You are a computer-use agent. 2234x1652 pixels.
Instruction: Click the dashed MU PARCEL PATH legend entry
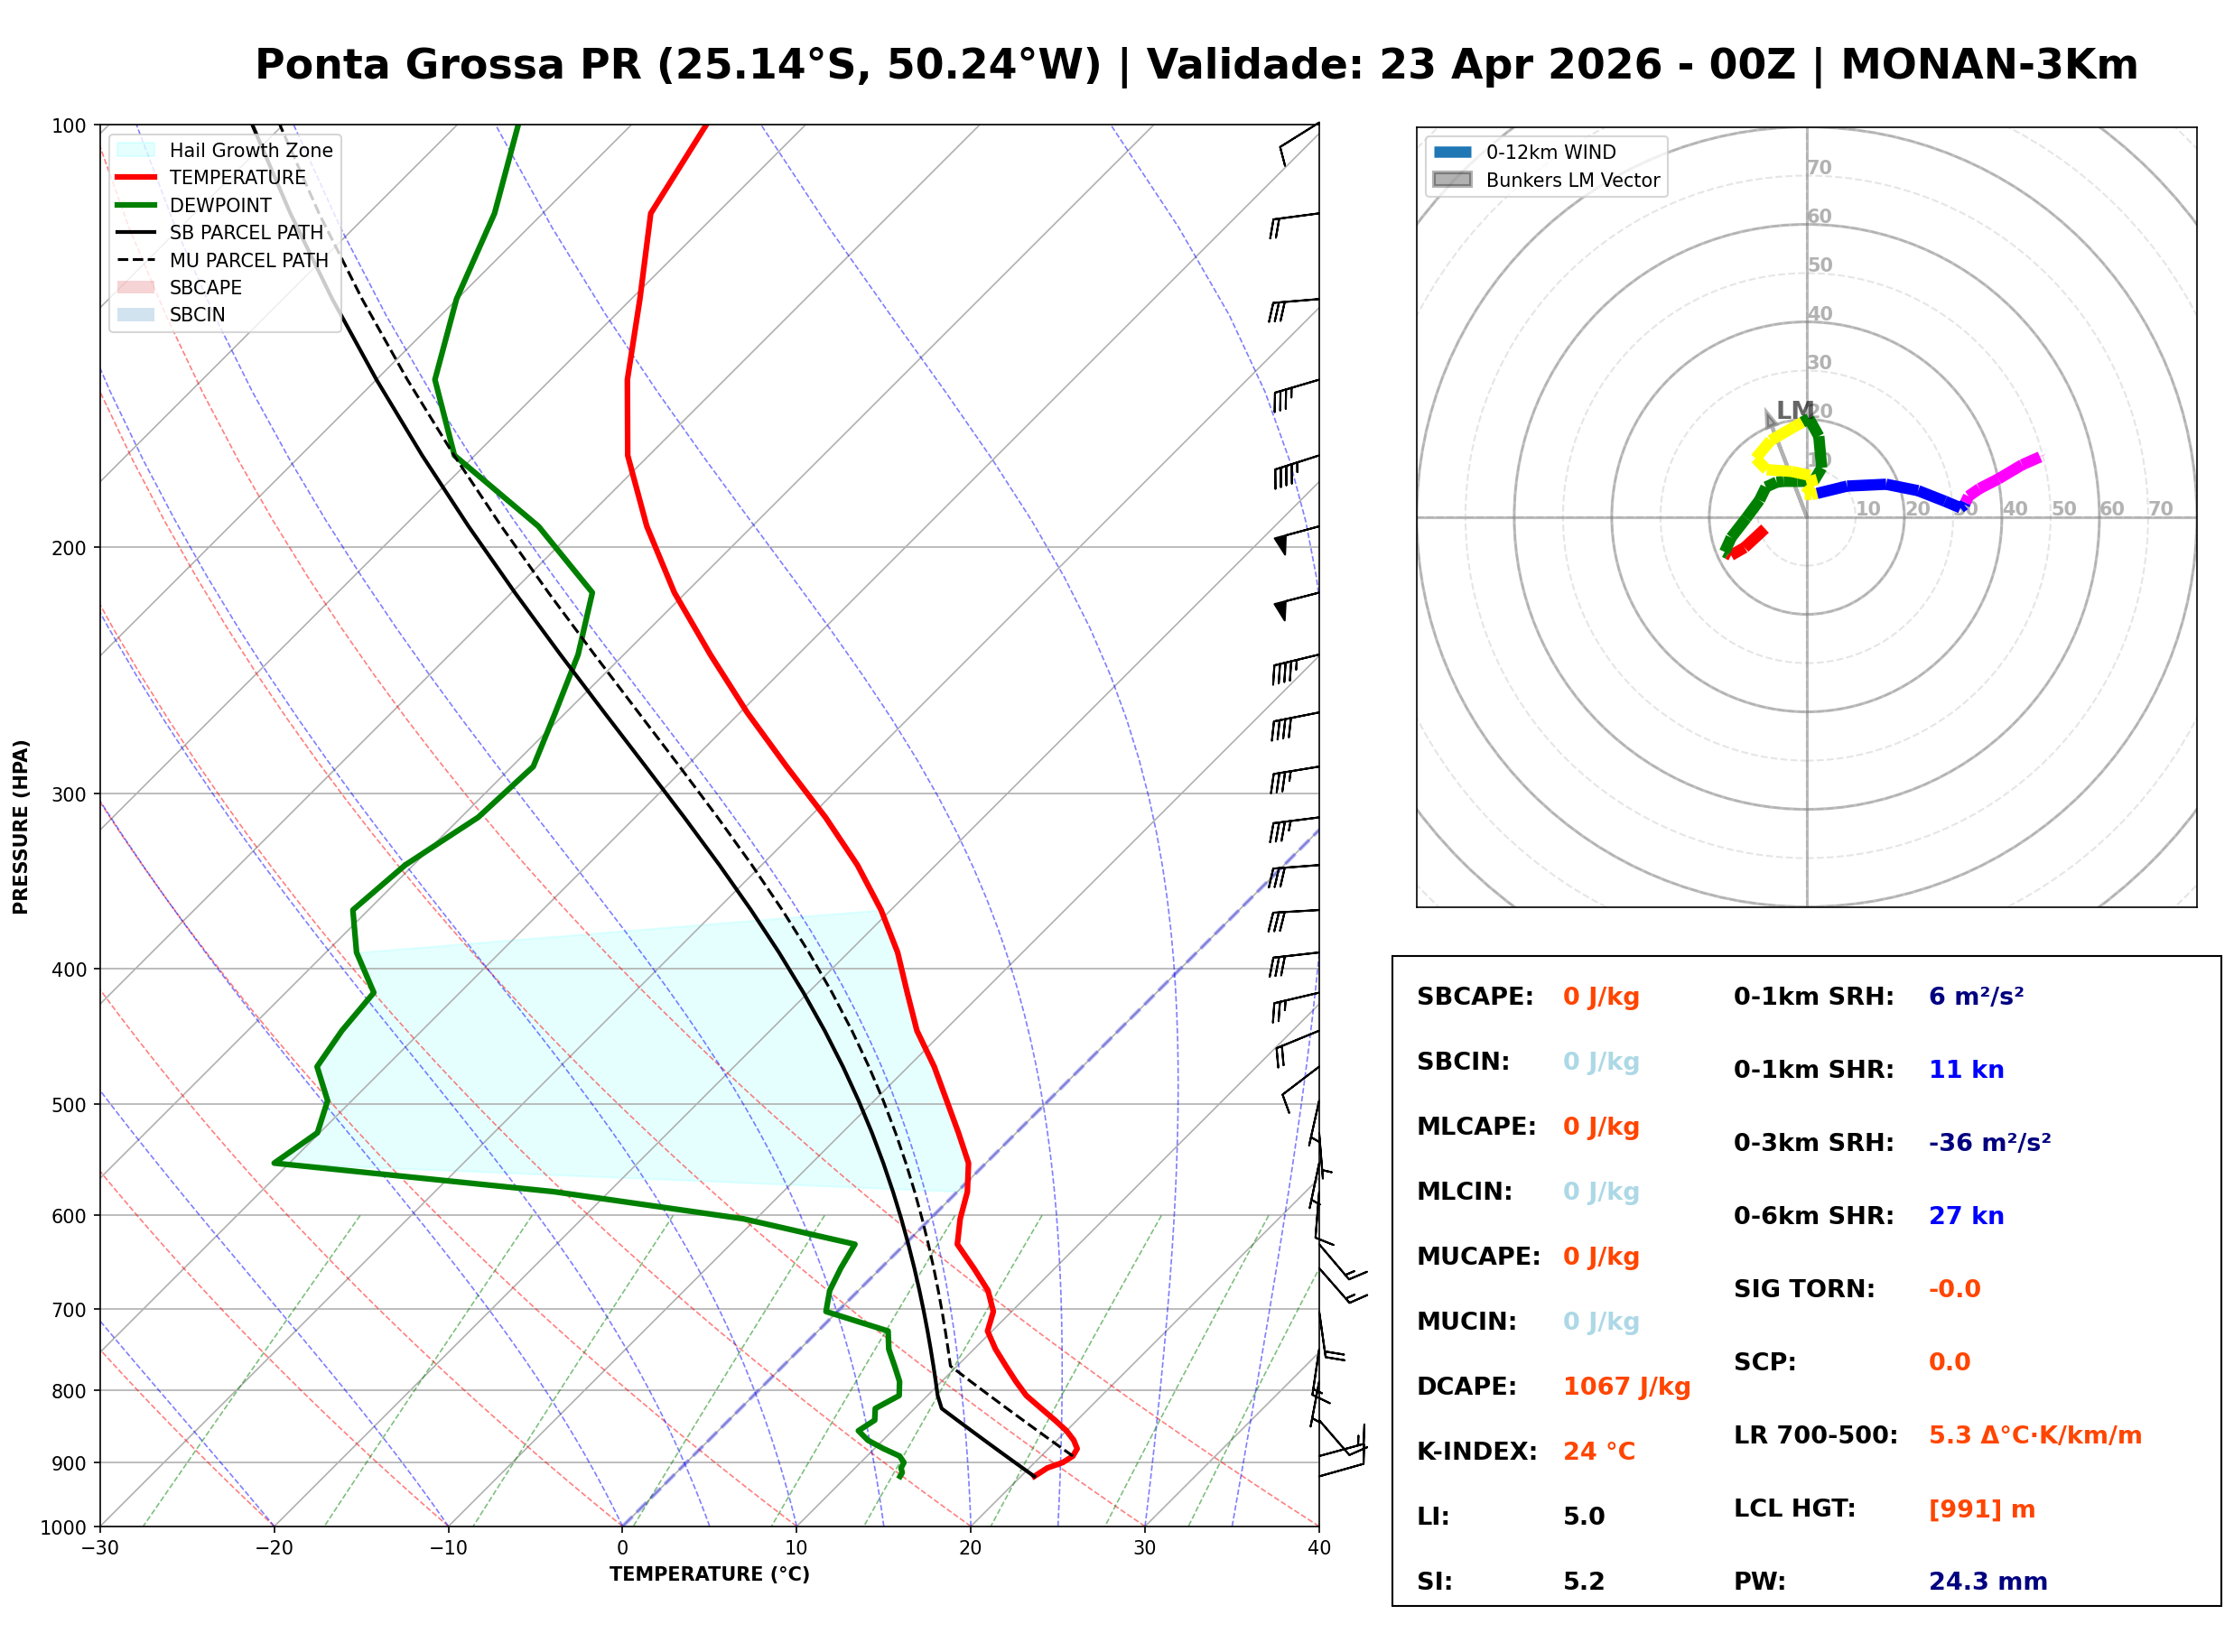click(x=136, y=260)
